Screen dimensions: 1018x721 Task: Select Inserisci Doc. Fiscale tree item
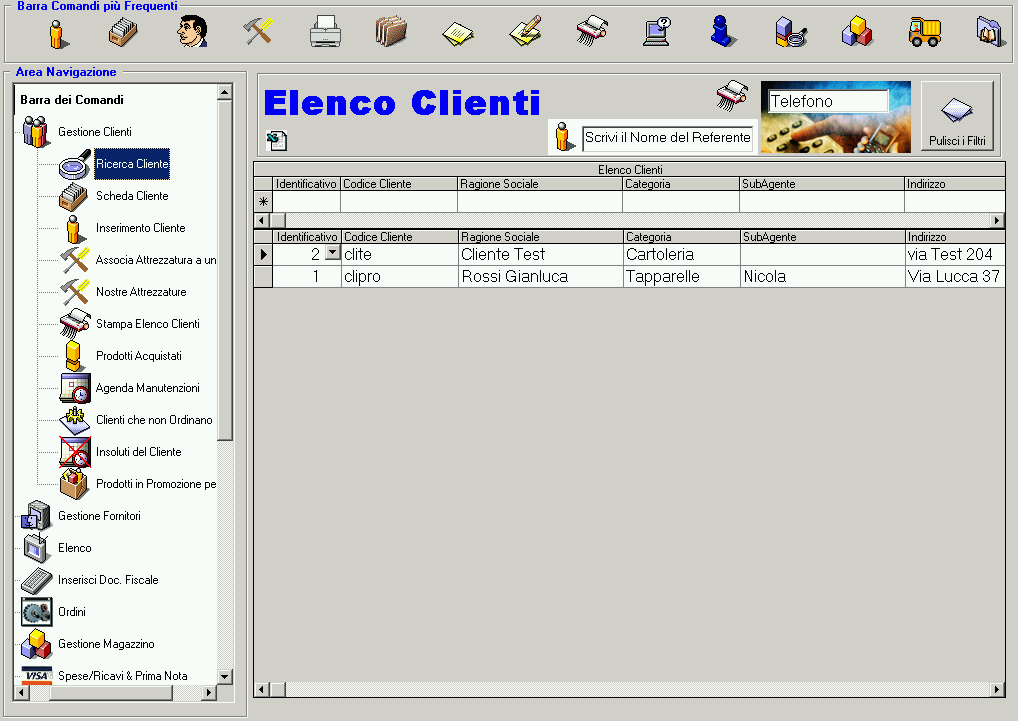pos(108,580)
